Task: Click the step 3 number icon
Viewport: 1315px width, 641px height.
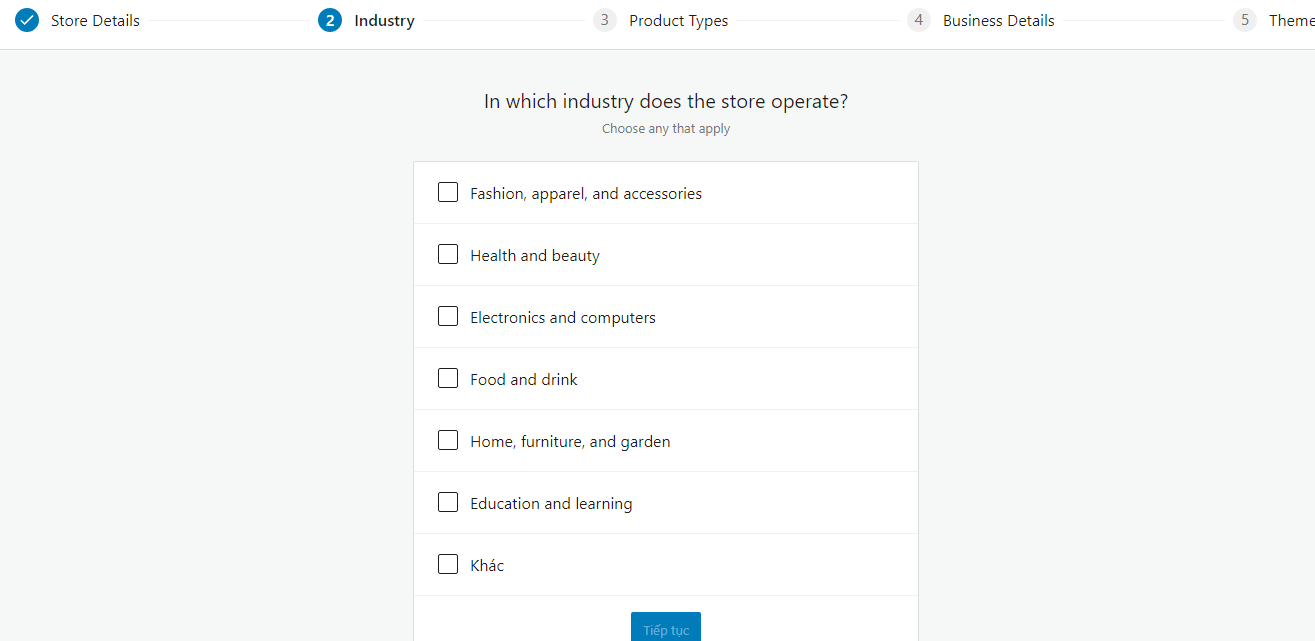Action: [604, 20]
